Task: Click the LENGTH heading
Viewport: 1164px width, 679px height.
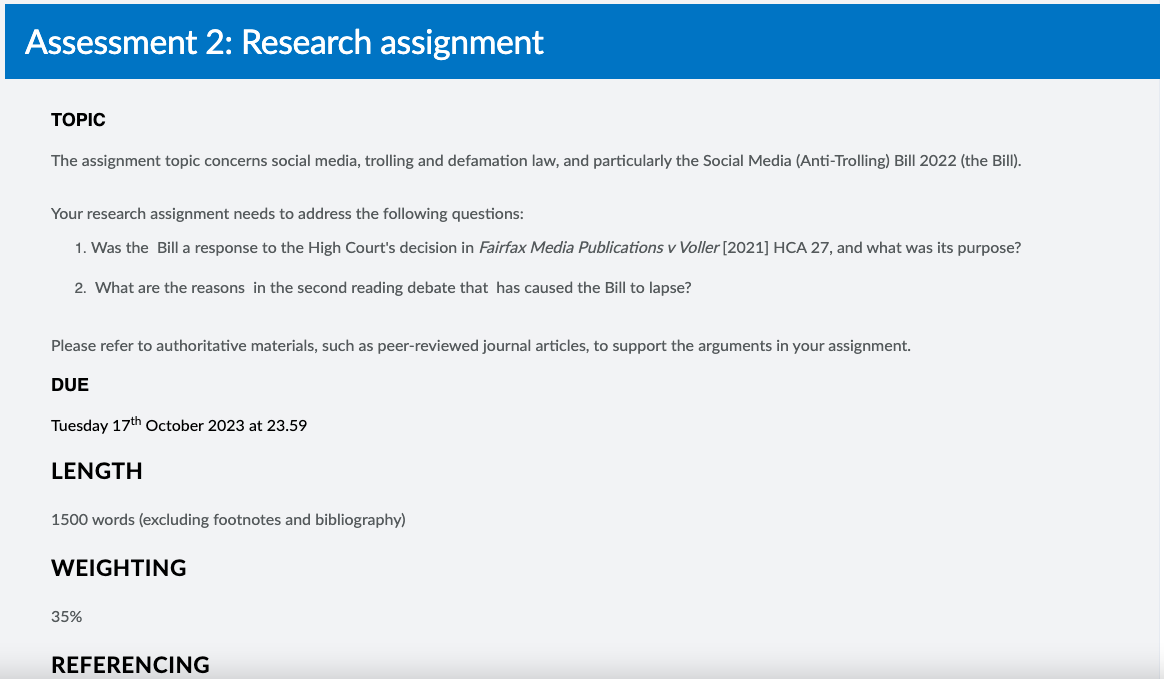Action: (x=97, y=471)
